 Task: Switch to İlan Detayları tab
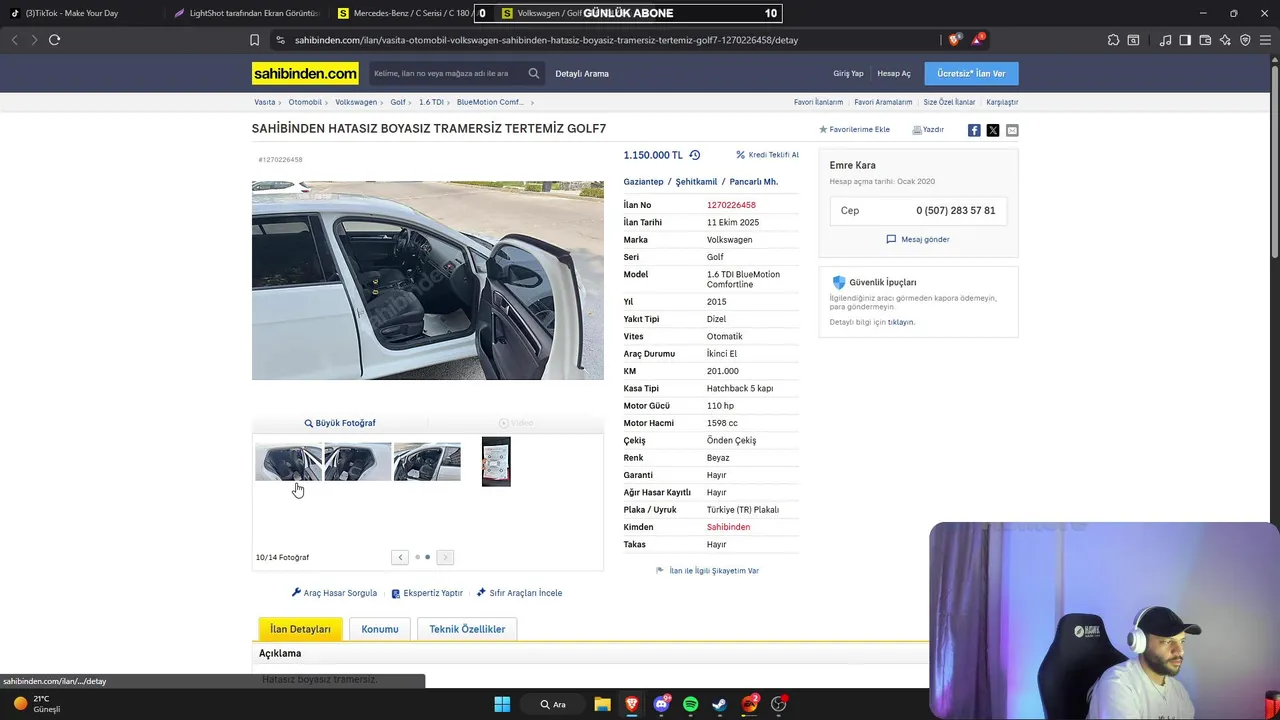300,629
